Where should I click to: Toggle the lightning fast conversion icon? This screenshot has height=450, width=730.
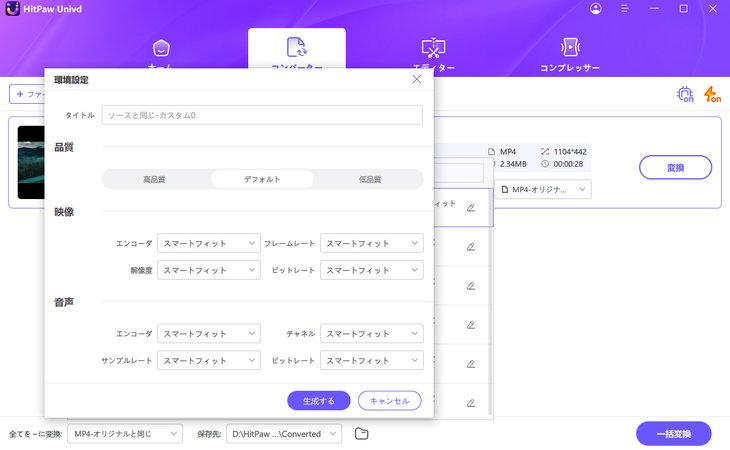pyautogui.click(x=712, y=94)
